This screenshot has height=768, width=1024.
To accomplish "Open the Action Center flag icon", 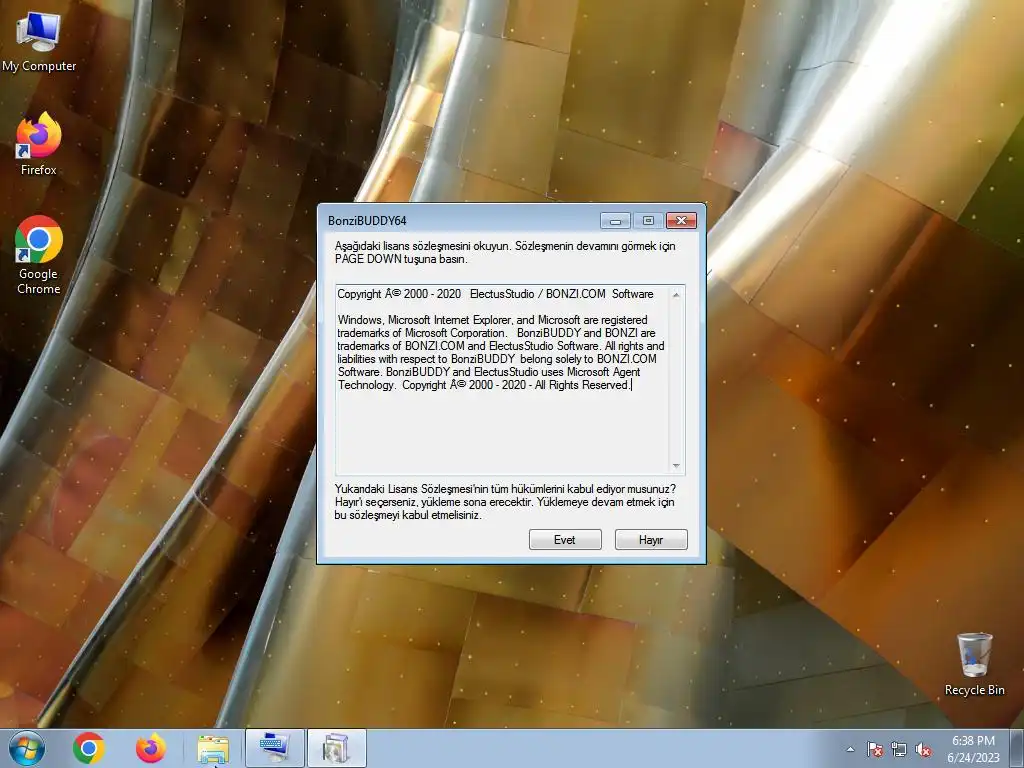I will [875, 749].
